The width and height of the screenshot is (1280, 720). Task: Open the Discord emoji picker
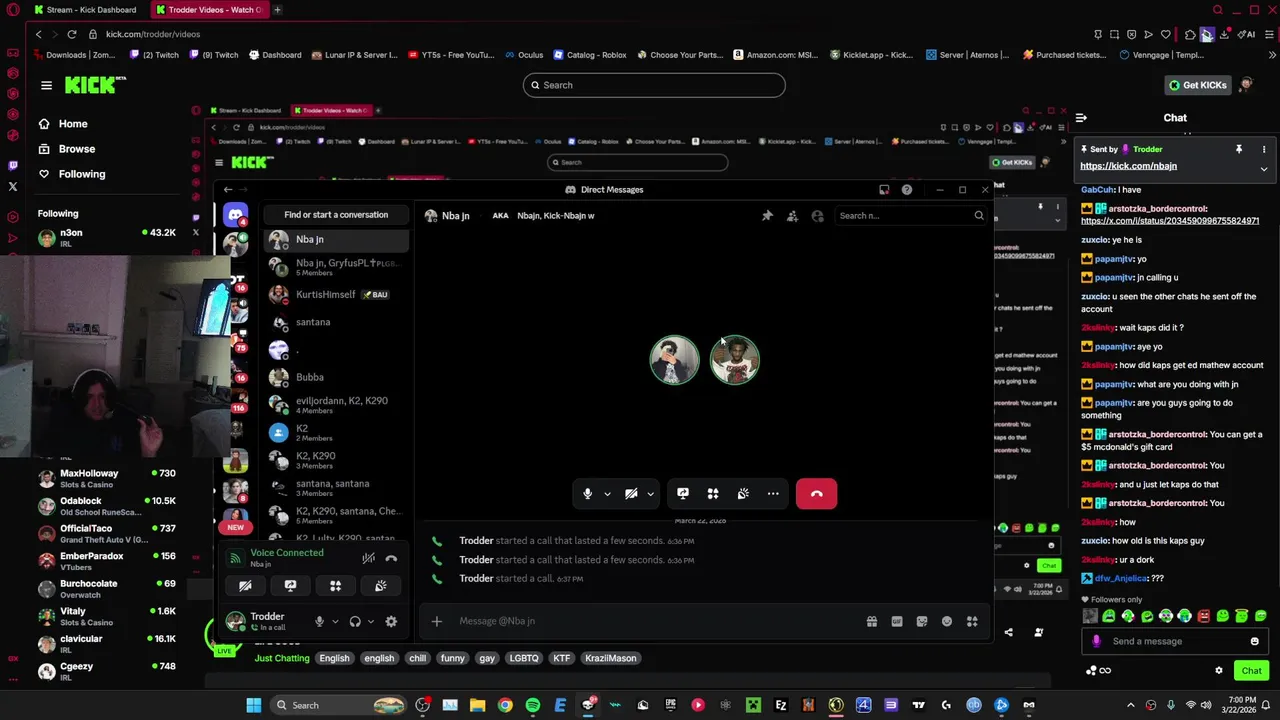pyautogui.click(x=946, y=621)
